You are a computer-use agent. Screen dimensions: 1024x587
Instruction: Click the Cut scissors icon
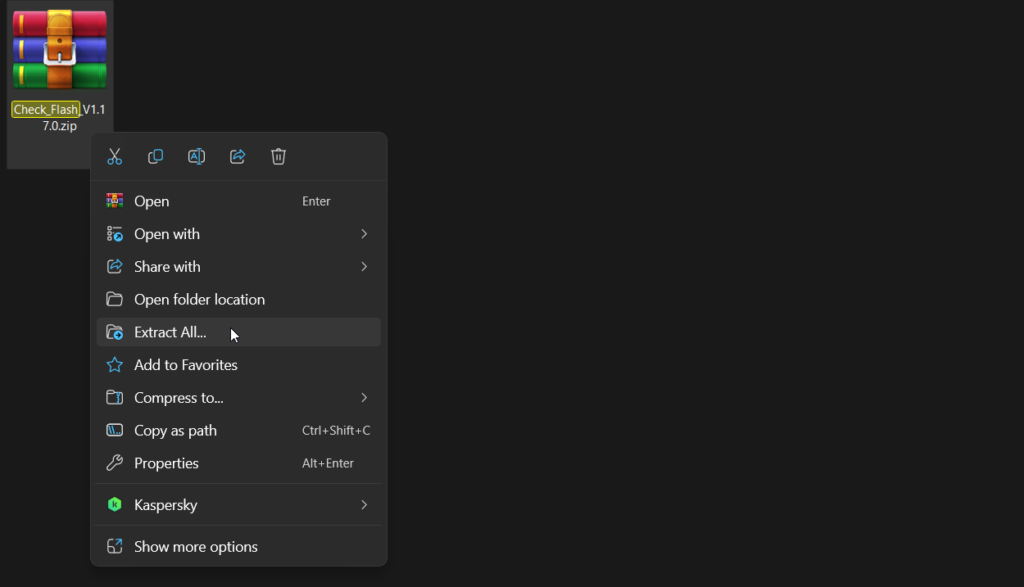[x=115, y=156]
